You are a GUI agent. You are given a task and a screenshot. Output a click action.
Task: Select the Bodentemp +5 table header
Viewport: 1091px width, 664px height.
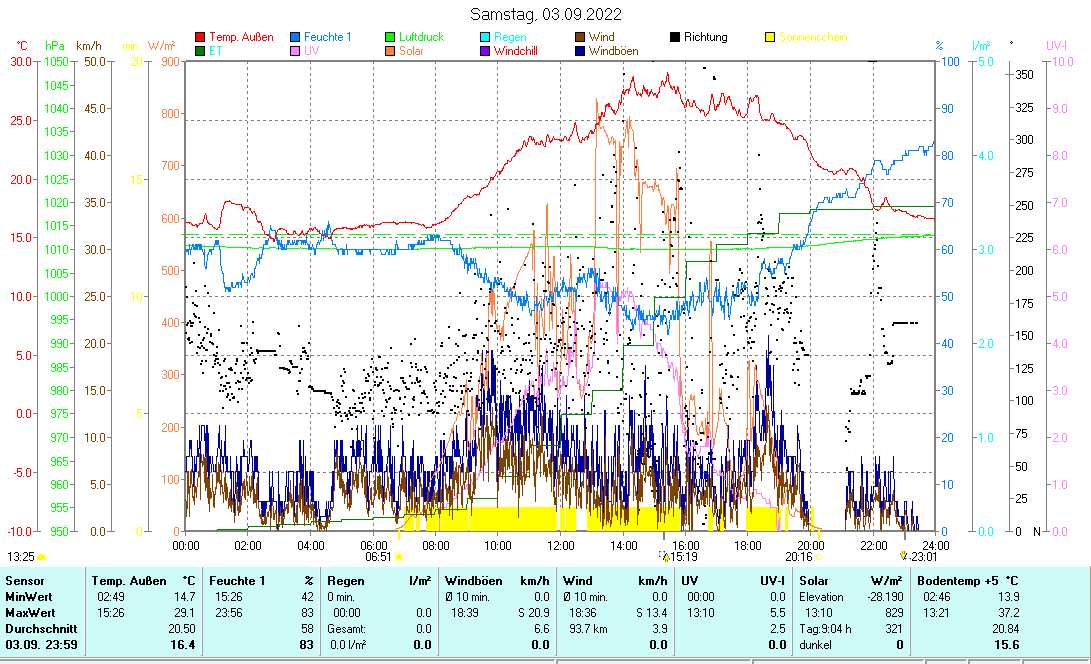tap(954, 580)
